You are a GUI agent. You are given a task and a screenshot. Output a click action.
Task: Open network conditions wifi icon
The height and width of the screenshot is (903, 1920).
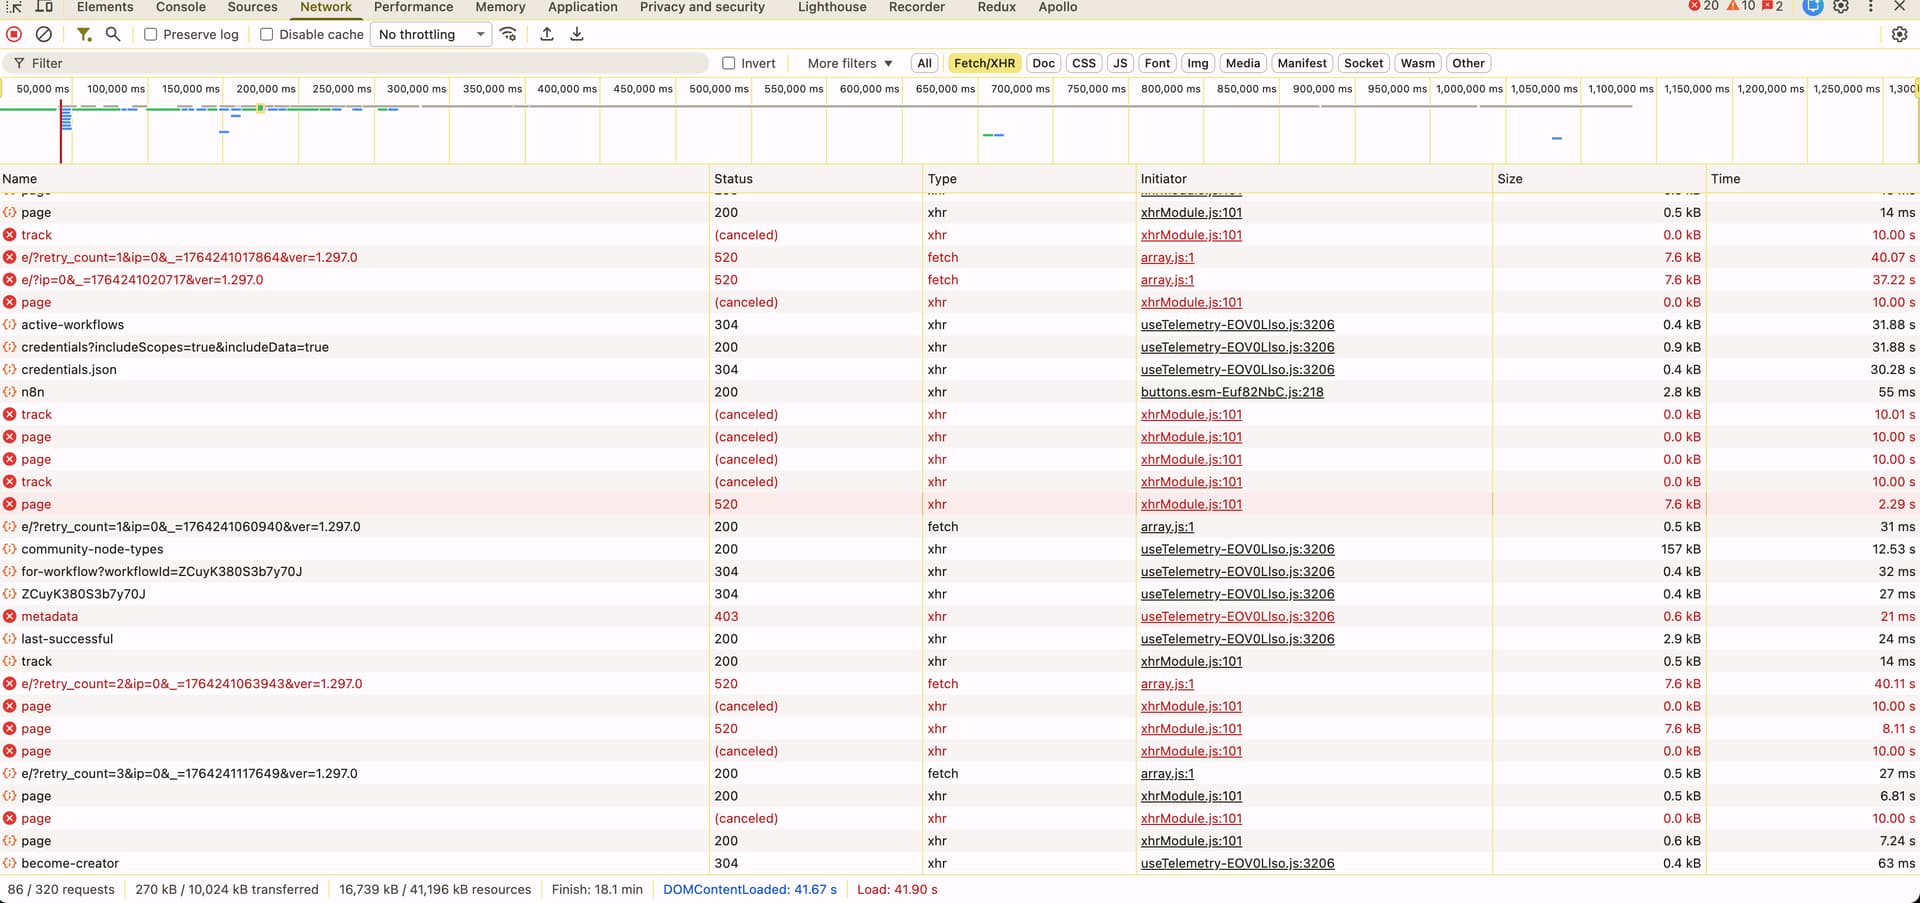click(508, 34)
